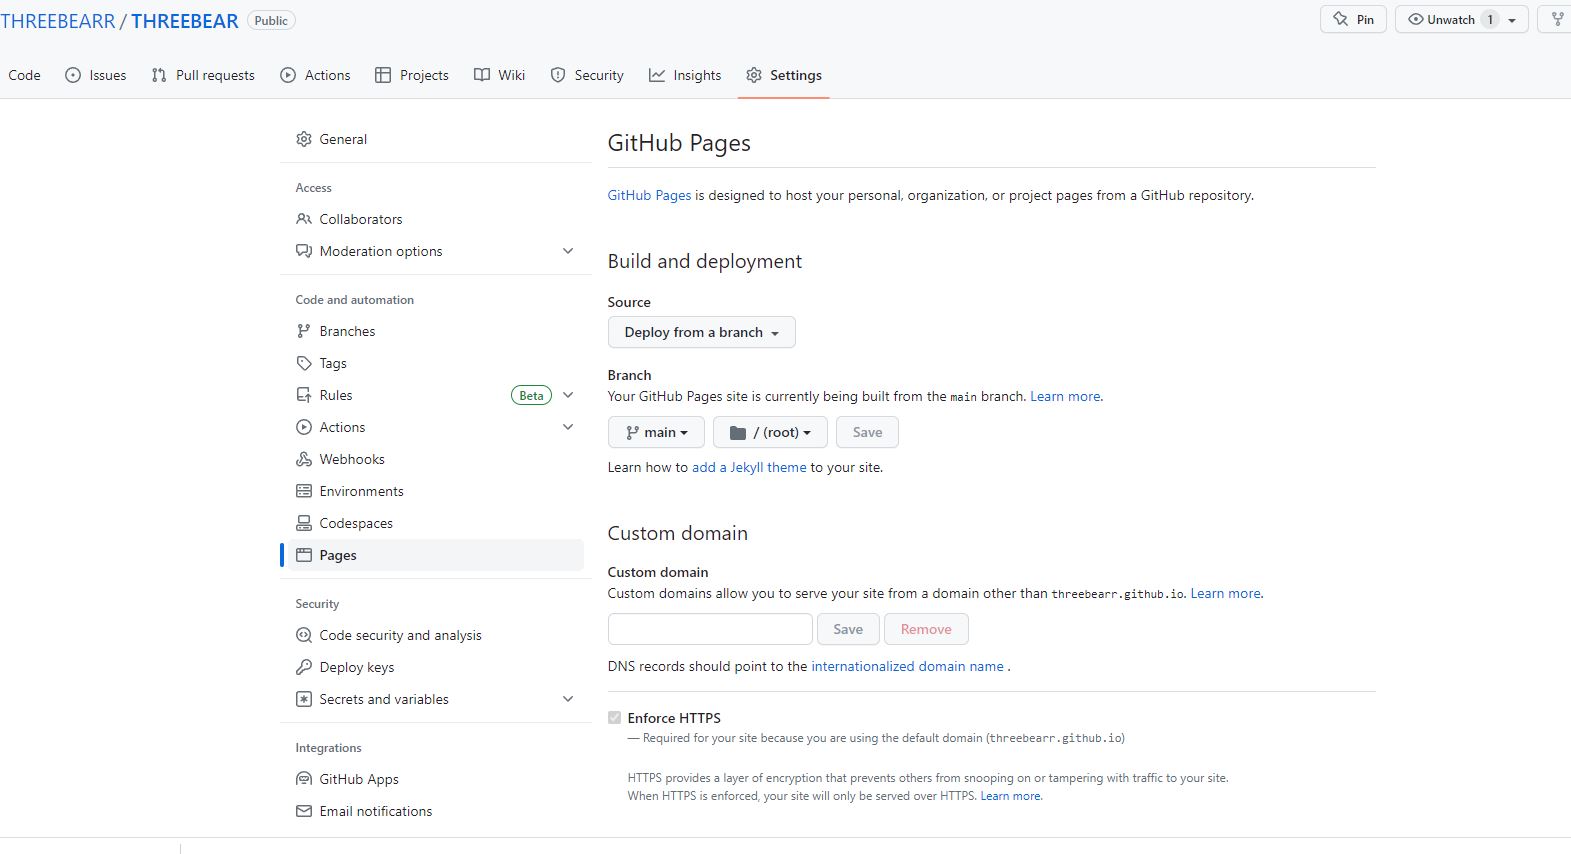Click the Pull requests icon in repo nav
Viewport: 1571px width, 854px height.
pos(159,75)
